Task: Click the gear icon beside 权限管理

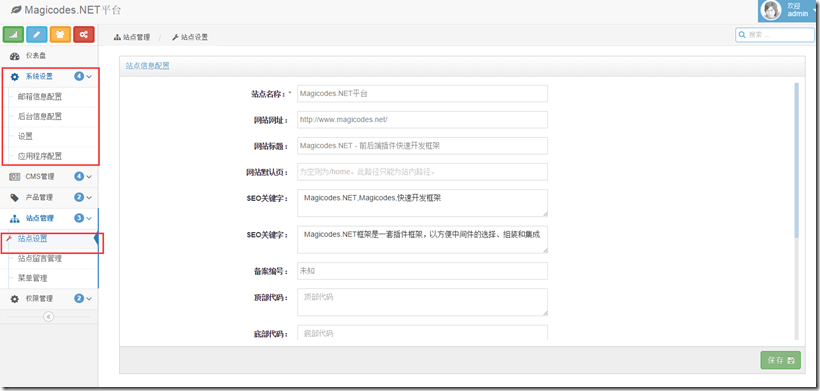Action: coord(15,299)
